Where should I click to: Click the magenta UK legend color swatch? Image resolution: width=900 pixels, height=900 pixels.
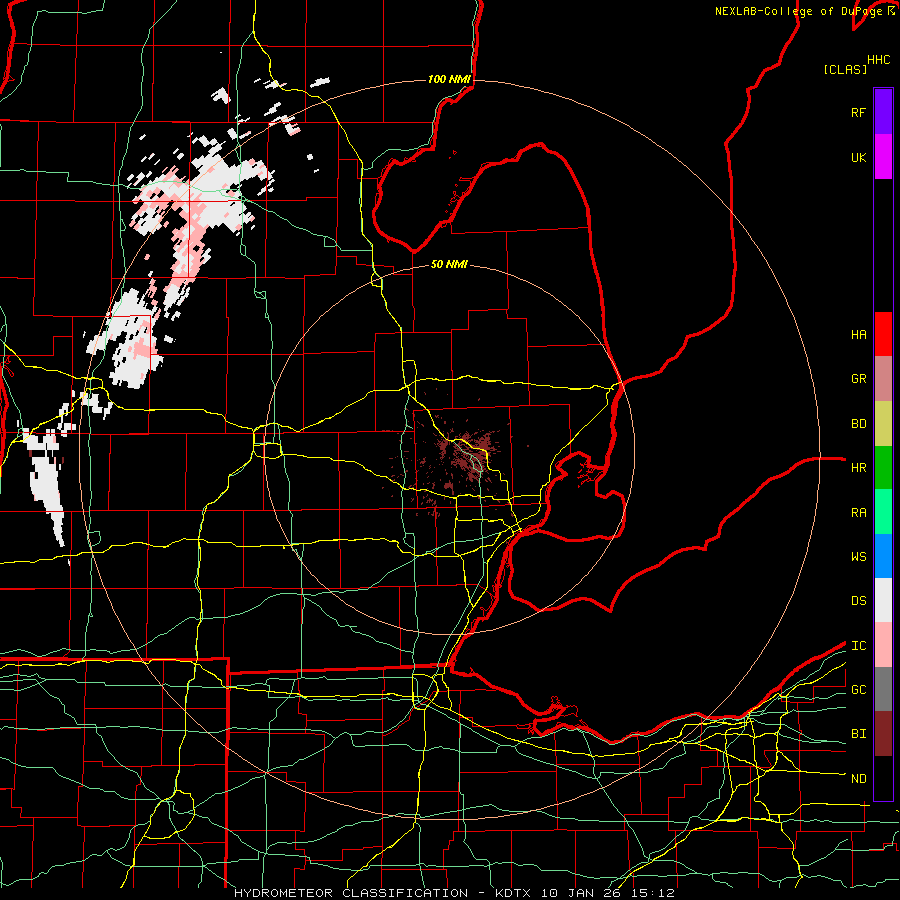pyautogui.click(x=883, y=156)
